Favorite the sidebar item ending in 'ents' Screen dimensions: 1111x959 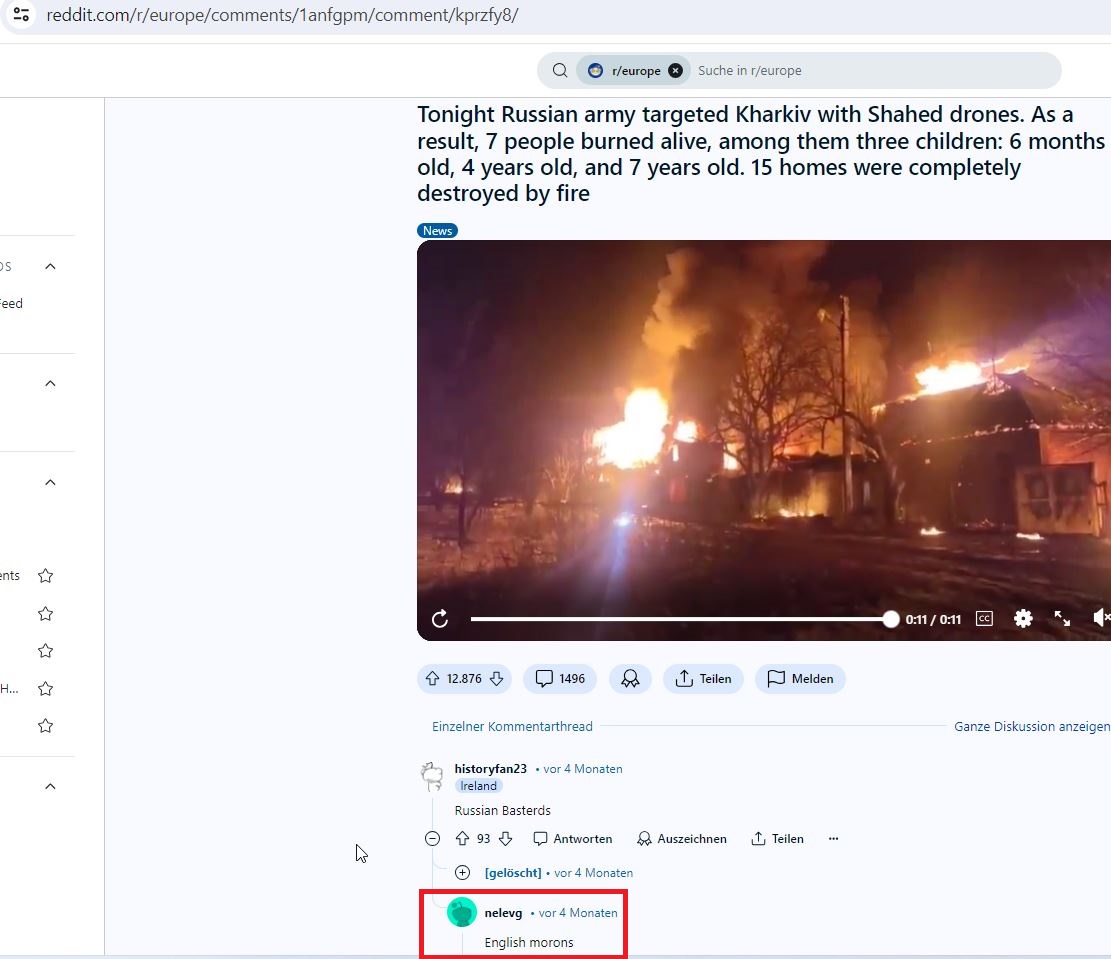point(45,576)
